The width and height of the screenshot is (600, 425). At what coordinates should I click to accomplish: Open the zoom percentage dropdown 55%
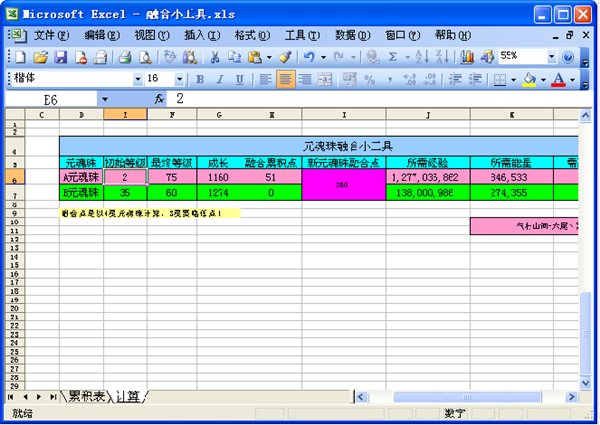(x=551, y=57)
